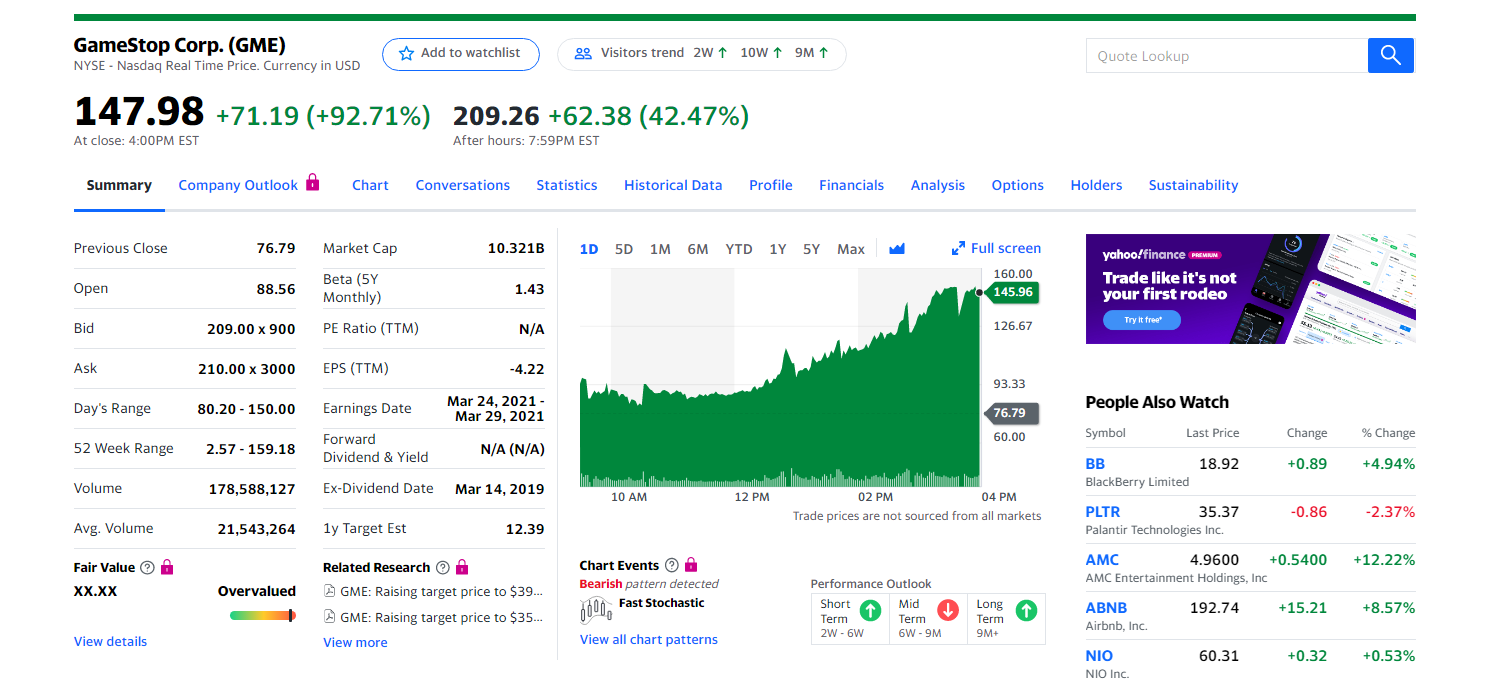
Task: Open the Company Outlook tab
Action: coord(238,185)
